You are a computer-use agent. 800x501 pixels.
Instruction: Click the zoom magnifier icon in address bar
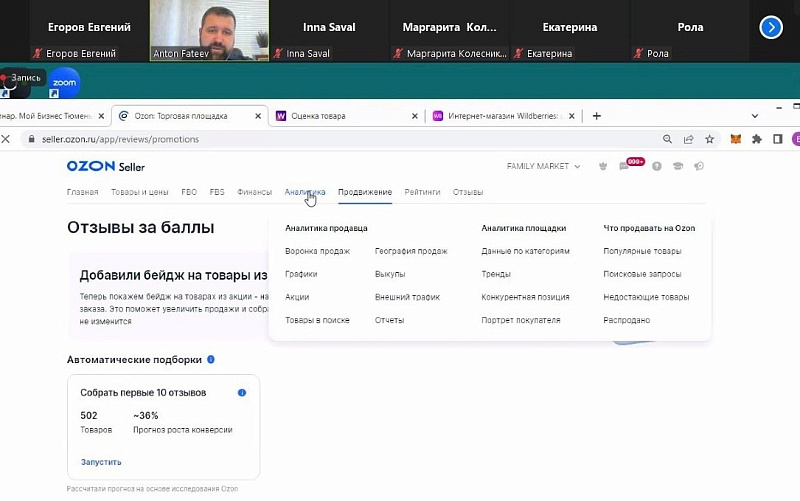[x=667, y=139]
